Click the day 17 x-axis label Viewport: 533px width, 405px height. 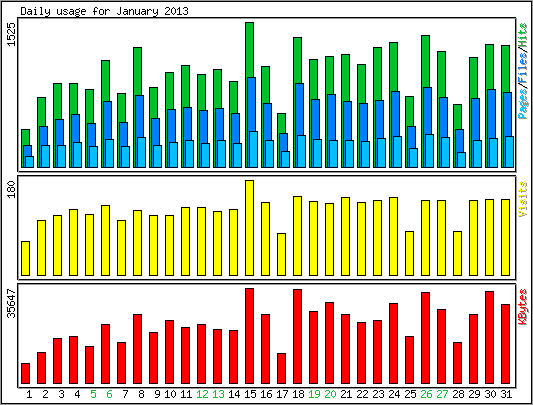pyautogui.click(x=282, y=394)
